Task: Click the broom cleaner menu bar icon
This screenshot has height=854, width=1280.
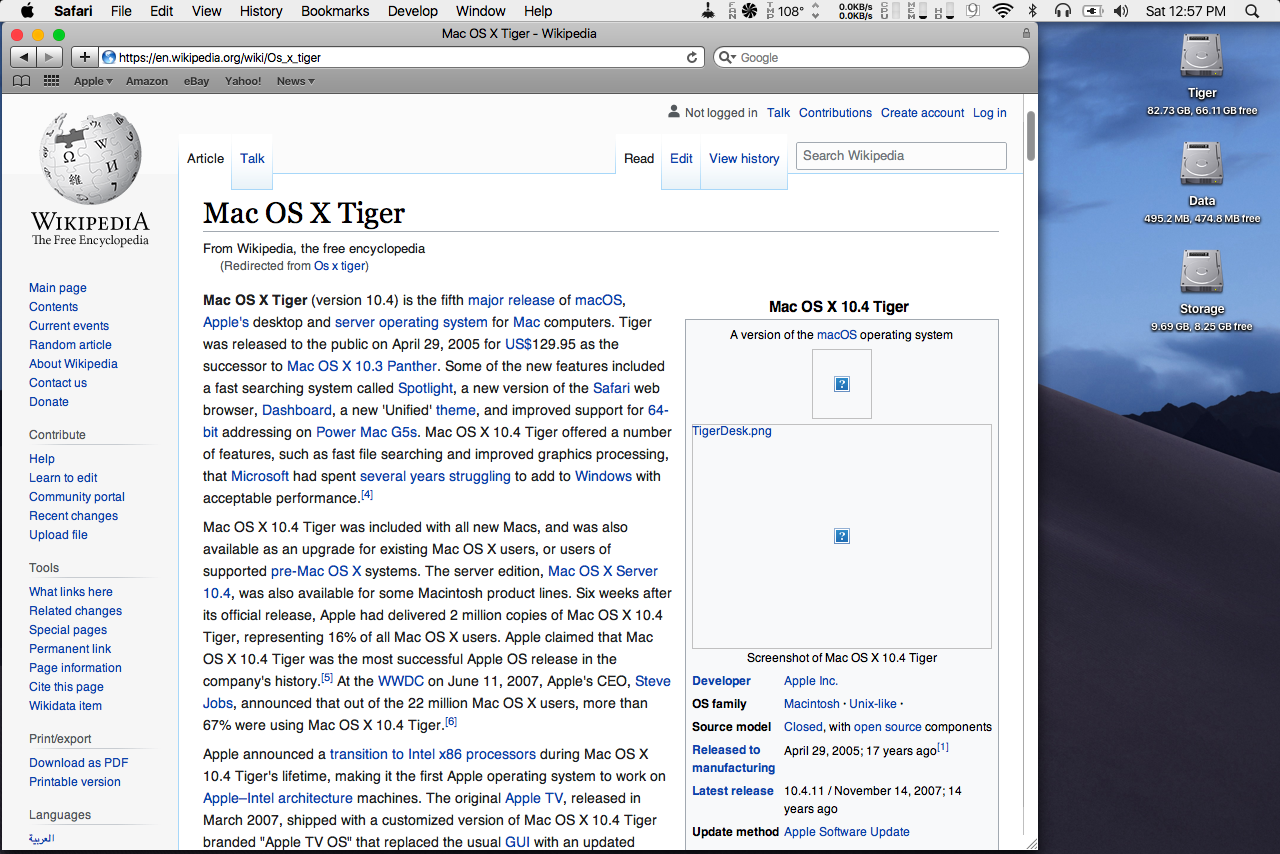Action: (x=708, y=11)
